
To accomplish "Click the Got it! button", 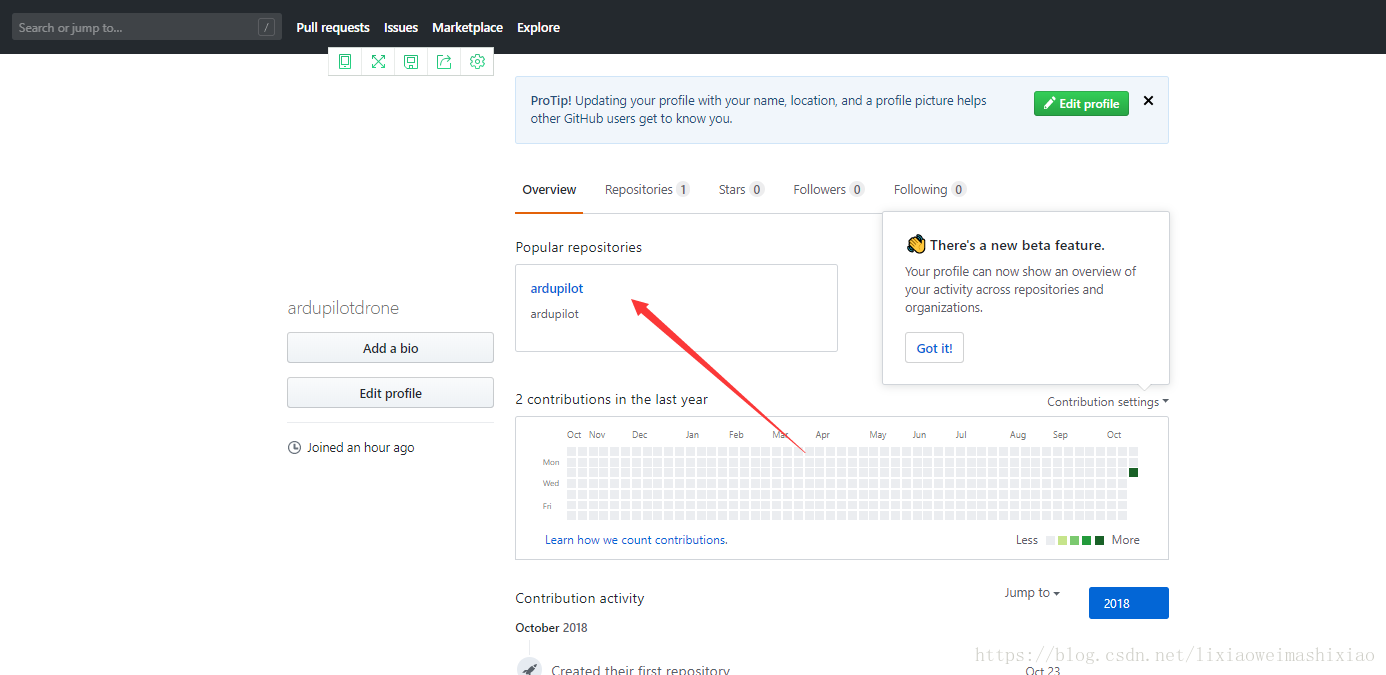I will (x=934, y=348).
